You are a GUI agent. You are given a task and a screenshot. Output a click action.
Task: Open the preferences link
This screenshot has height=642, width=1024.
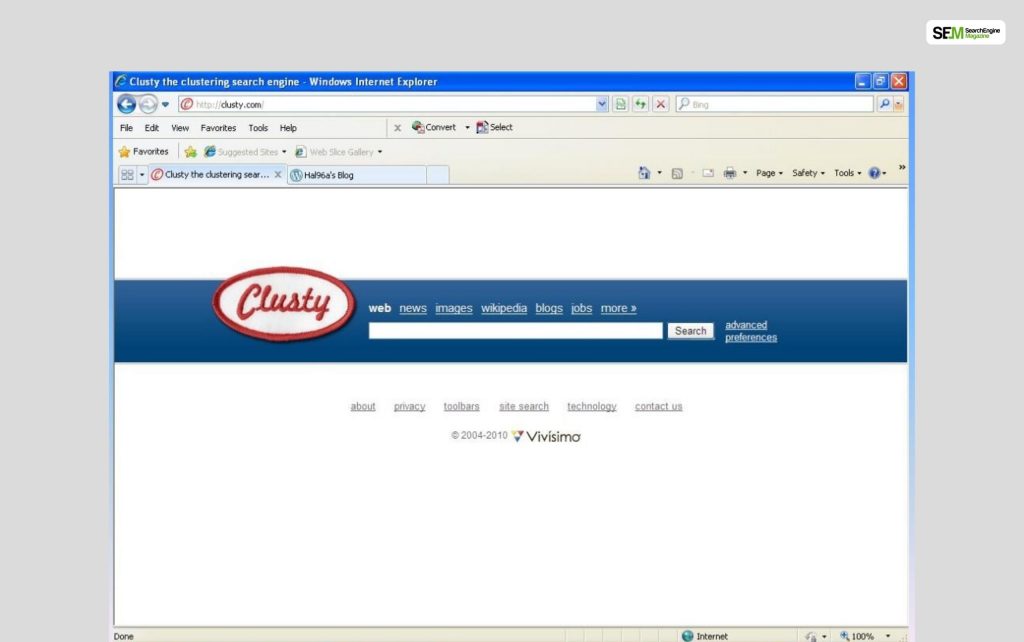(751, 338)
